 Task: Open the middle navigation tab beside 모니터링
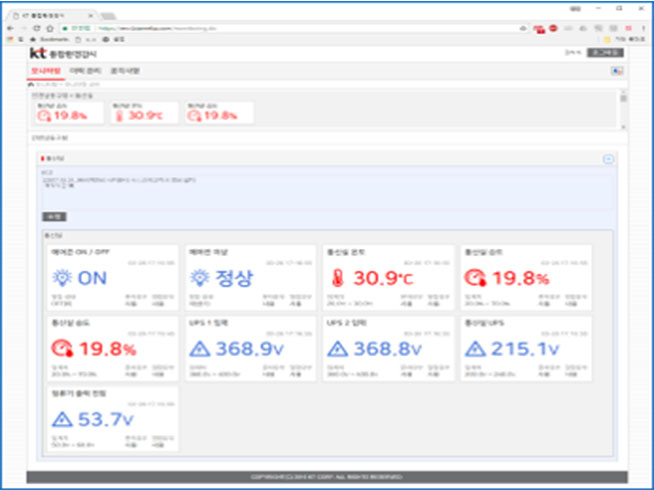click(86, 71)
